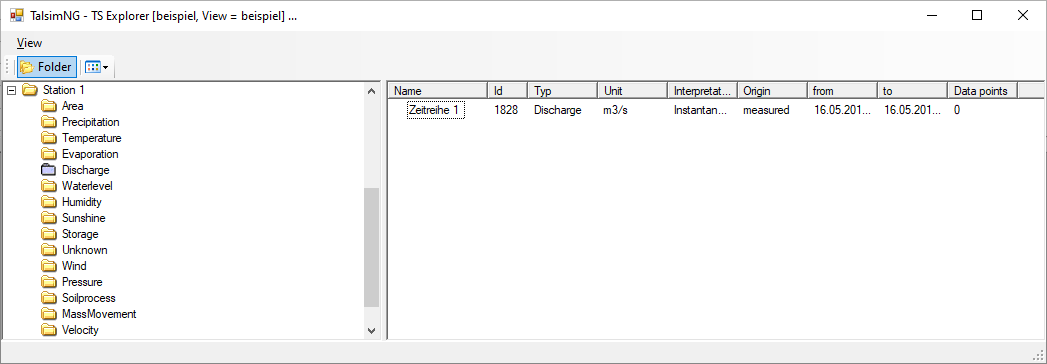The width and height of the screenshot is (1047, 364).
Task: Collapse the Station 1 tree node
Action: point(11,90)
